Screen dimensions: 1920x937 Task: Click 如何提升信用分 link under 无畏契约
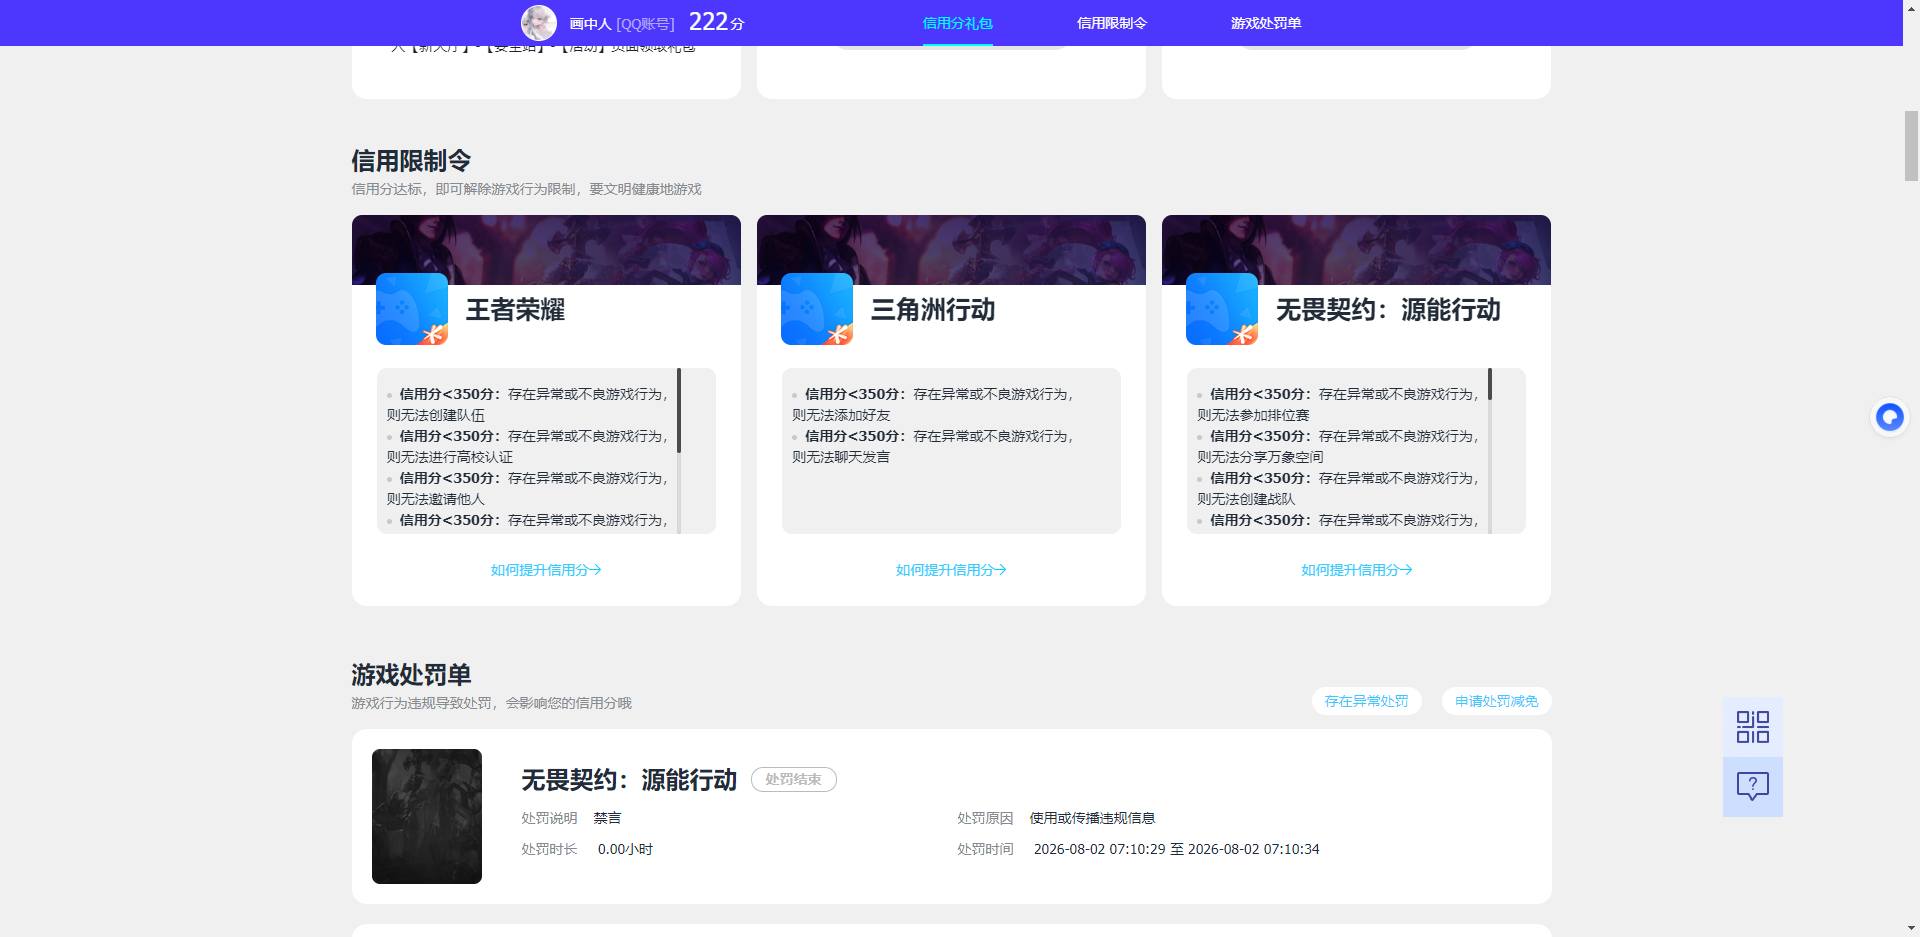(x=1356, y=570)
